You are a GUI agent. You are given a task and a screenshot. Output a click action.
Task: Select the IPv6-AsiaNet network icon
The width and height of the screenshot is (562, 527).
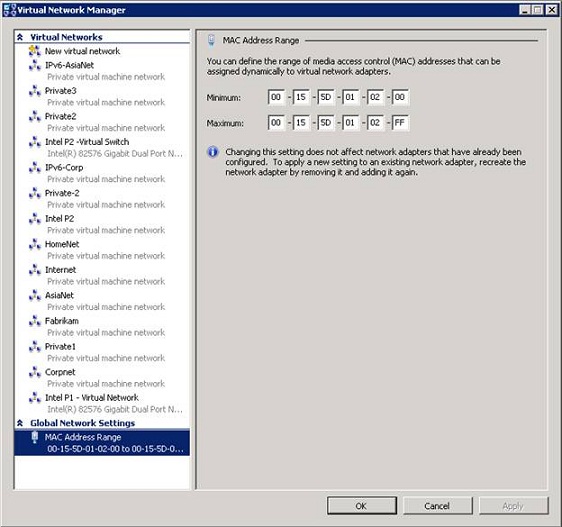[35, 65]
